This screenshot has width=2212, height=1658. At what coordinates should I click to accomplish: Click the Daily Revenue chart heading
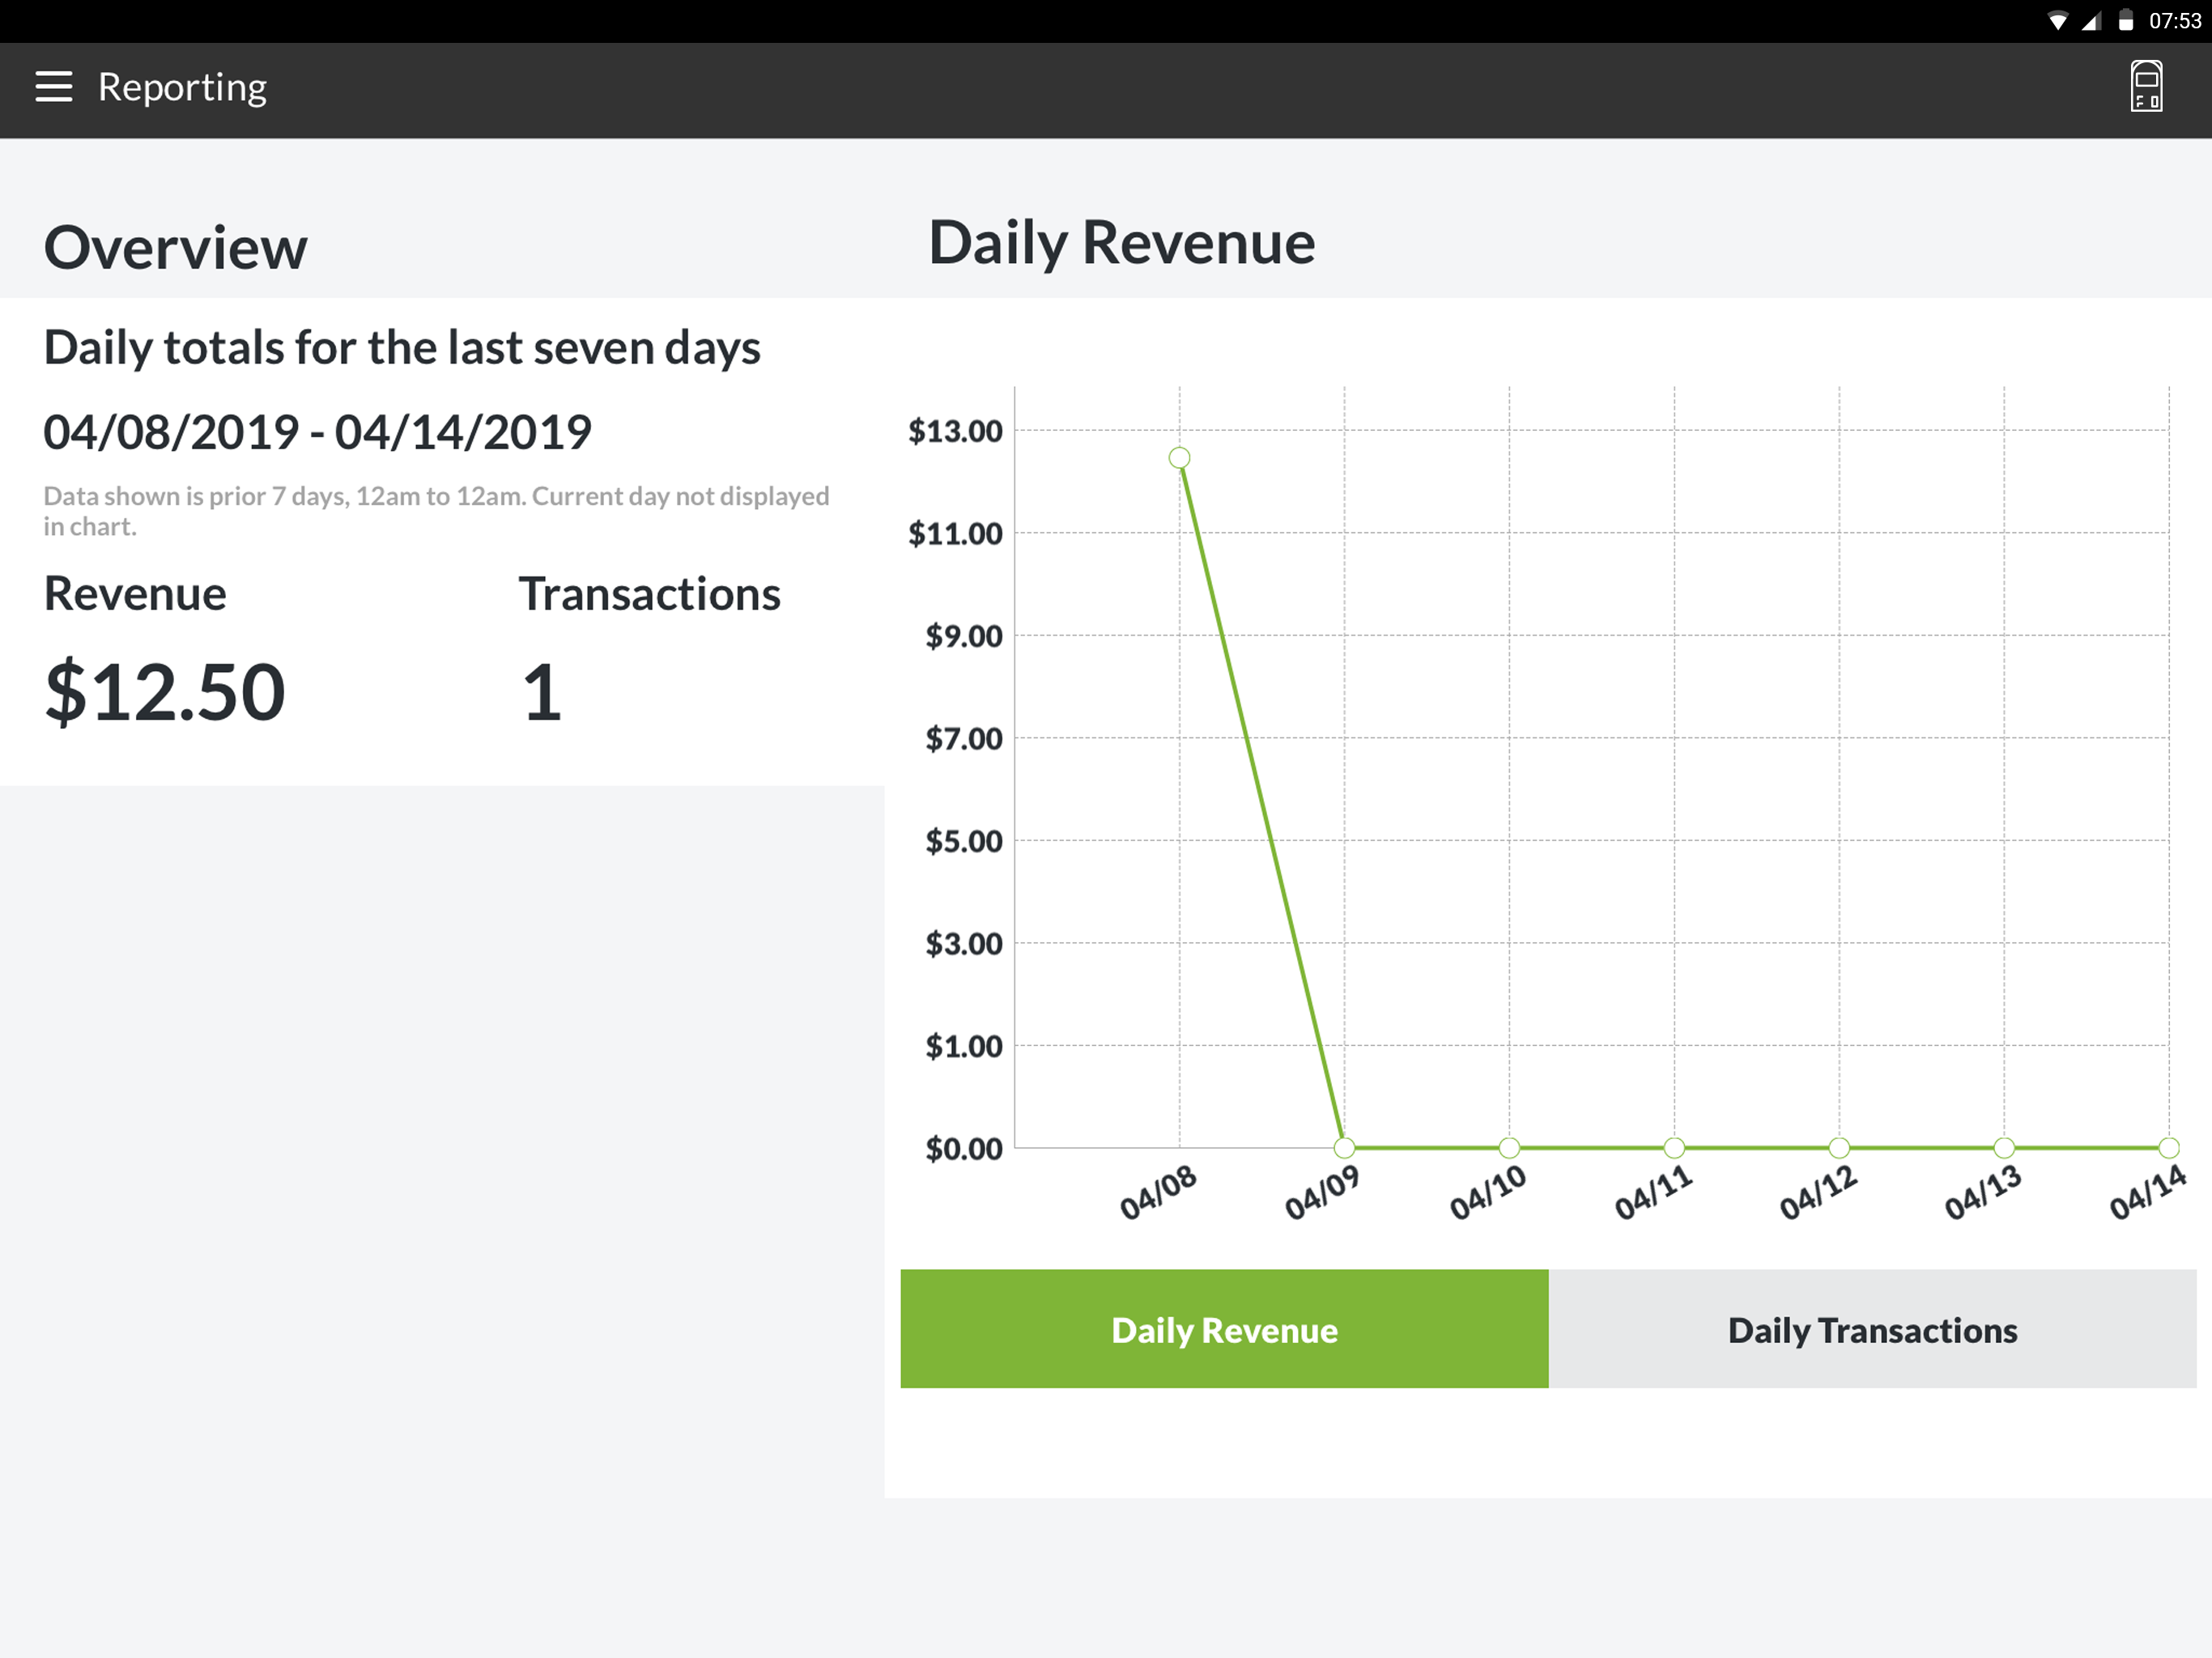tap(1122, 243)
